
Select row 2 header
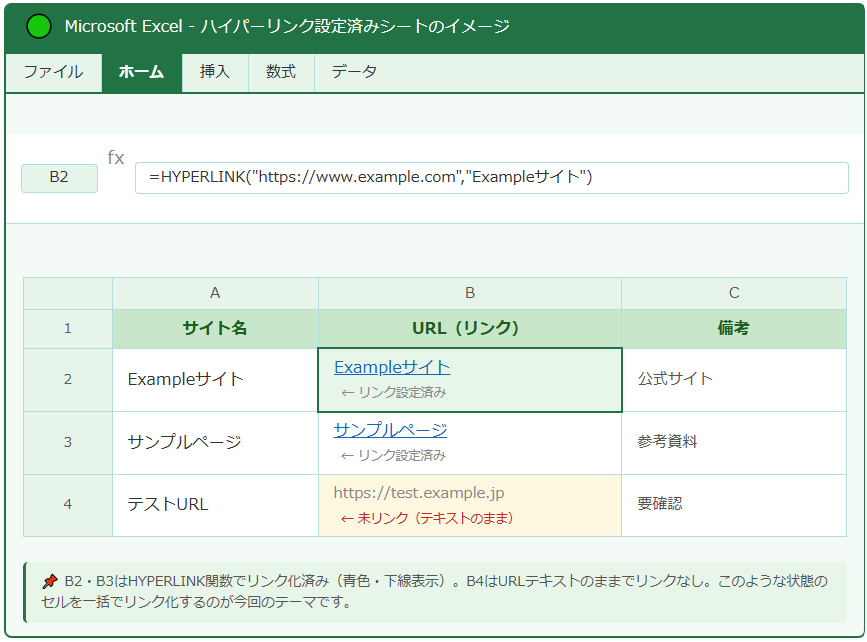[x=68, y=379]
